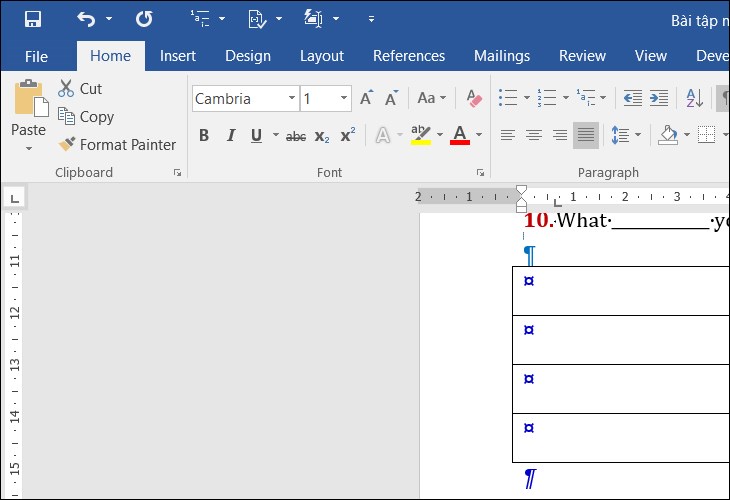The width and height of the screenshot is (730, 500).
Task: Apply strikethrough to selected text
Action: [x=296, y=136]
